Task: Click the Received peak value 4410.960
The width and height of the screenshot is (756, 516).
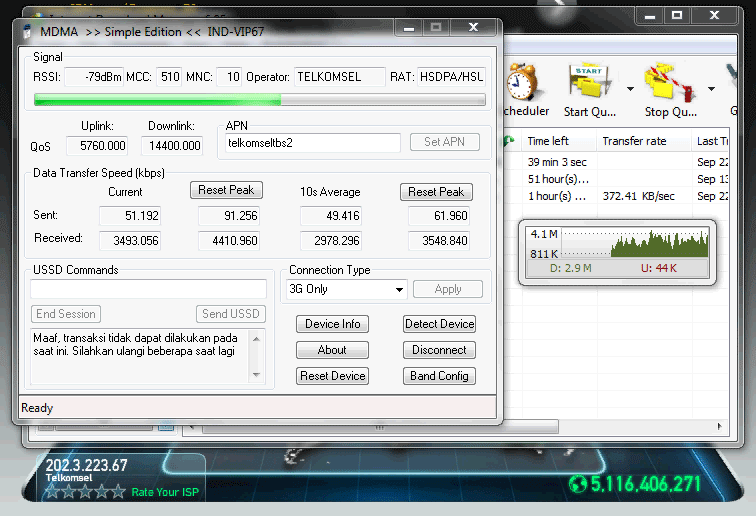Action: click(x=229, y=241)
